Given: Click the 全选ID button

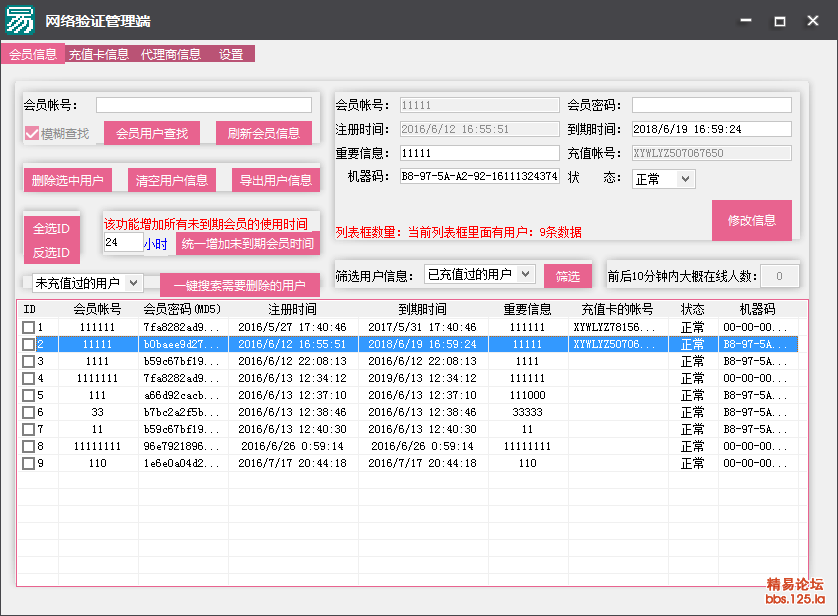Looking at the screenshot, I should pos(51,229).
